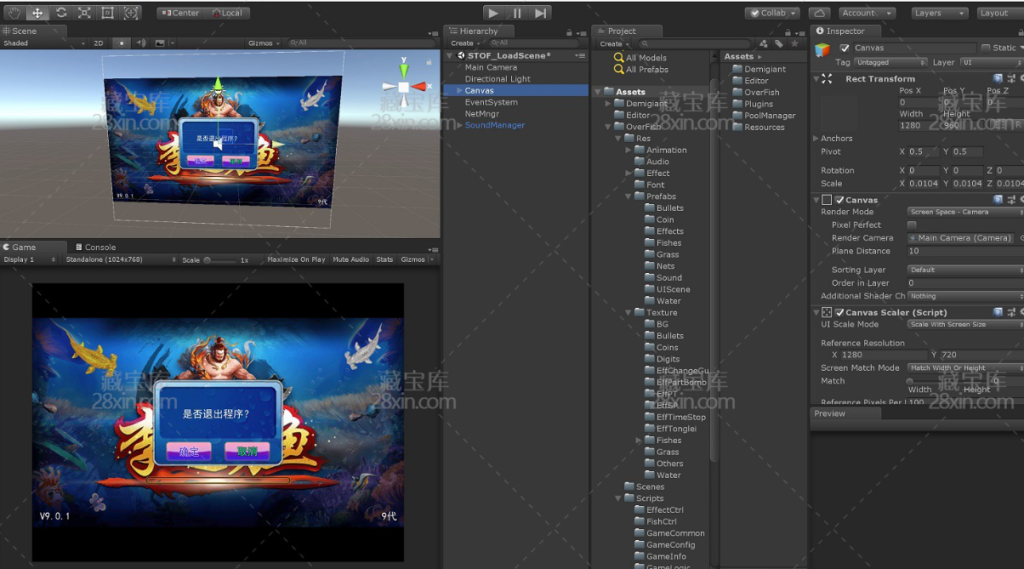Toggle the Canvas object active checkbox
This screenshot has height=569, width=1024.
845,48
